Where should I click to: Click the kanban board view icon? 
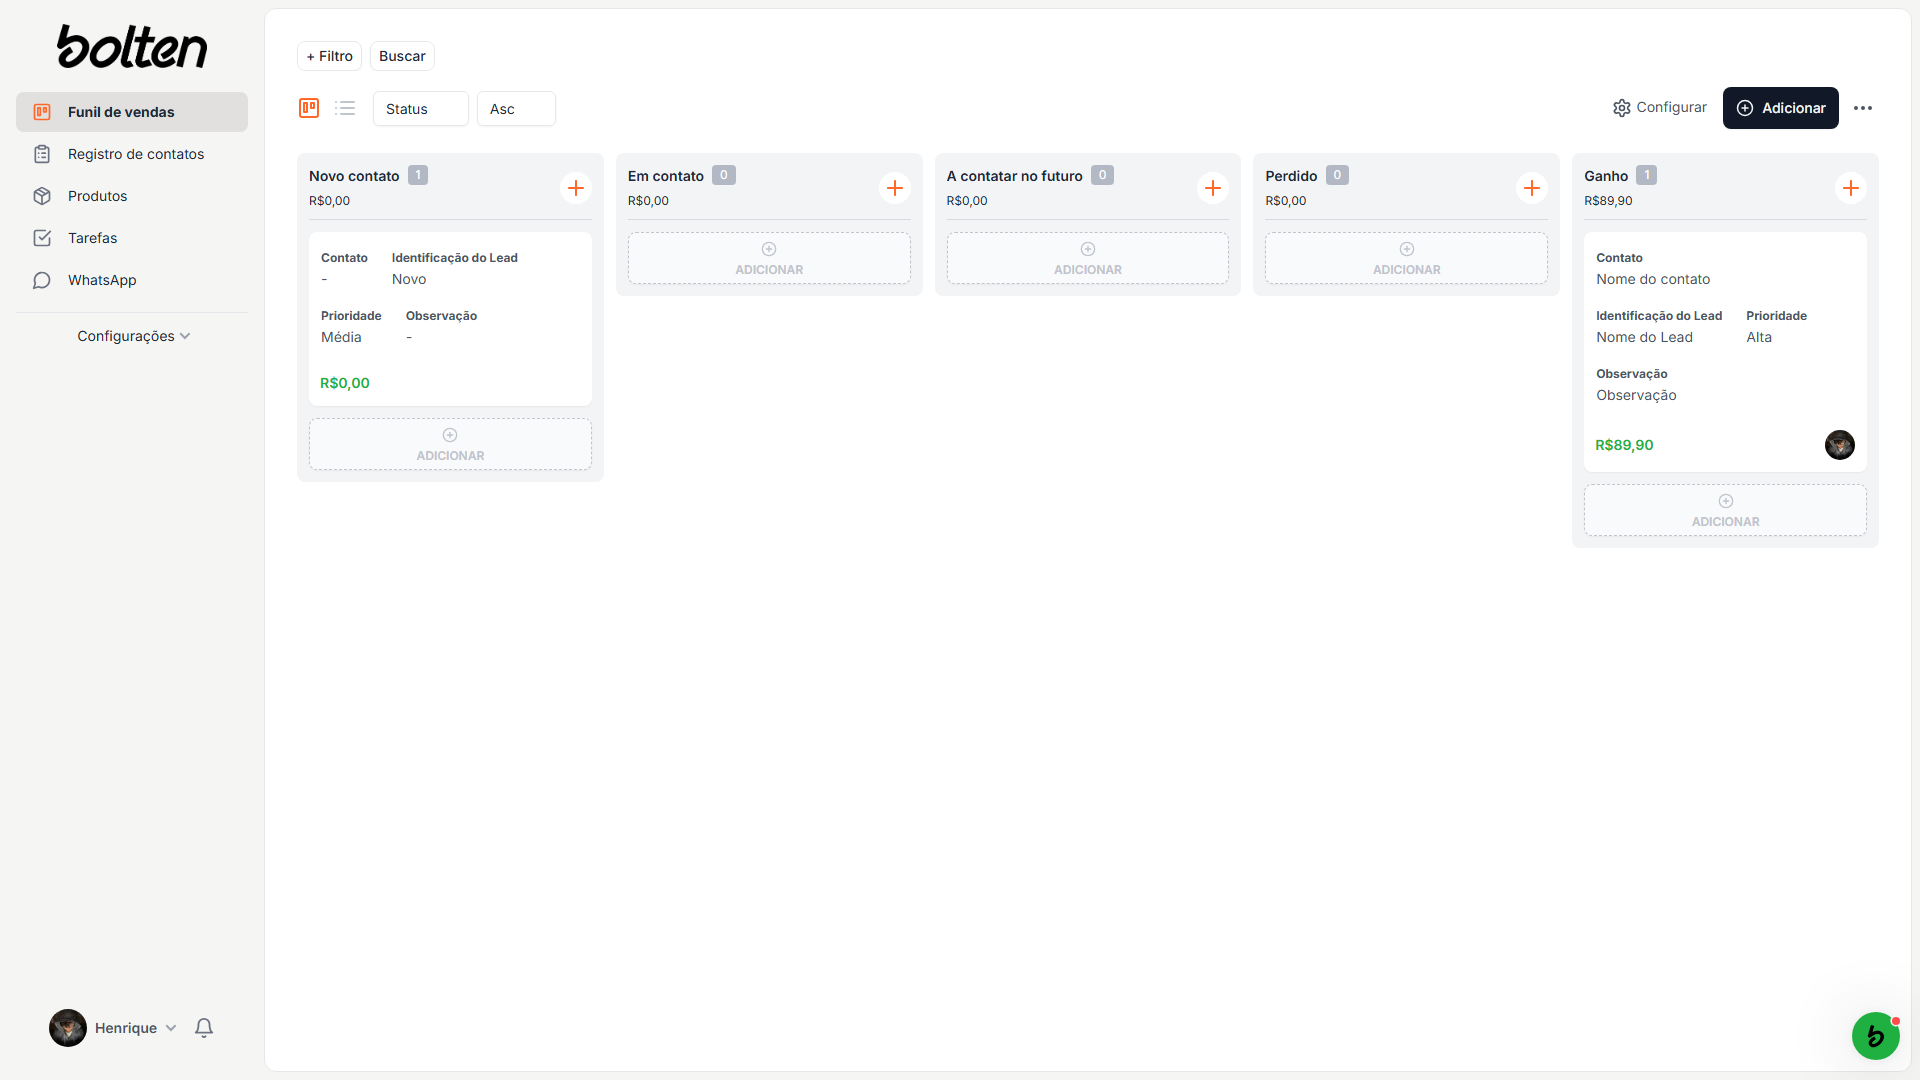click(309, 107)
